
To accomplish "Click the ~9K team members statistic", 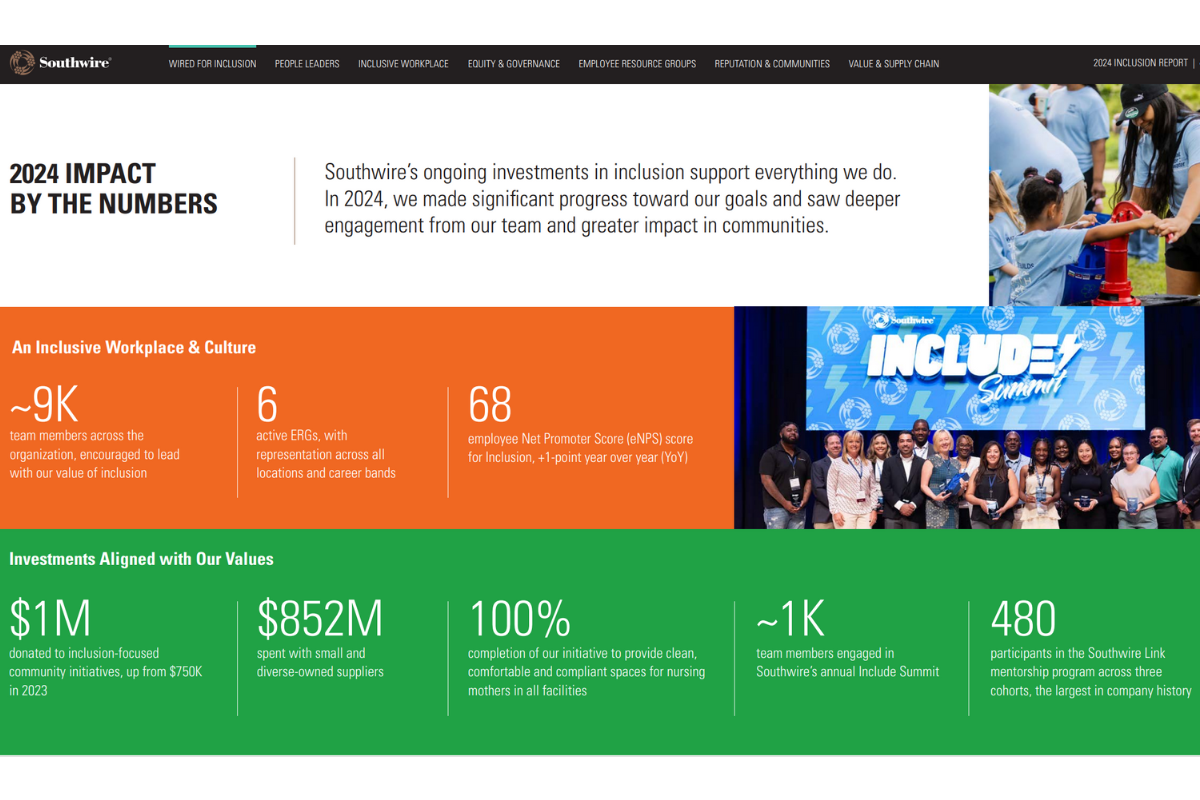I will 44,406.
